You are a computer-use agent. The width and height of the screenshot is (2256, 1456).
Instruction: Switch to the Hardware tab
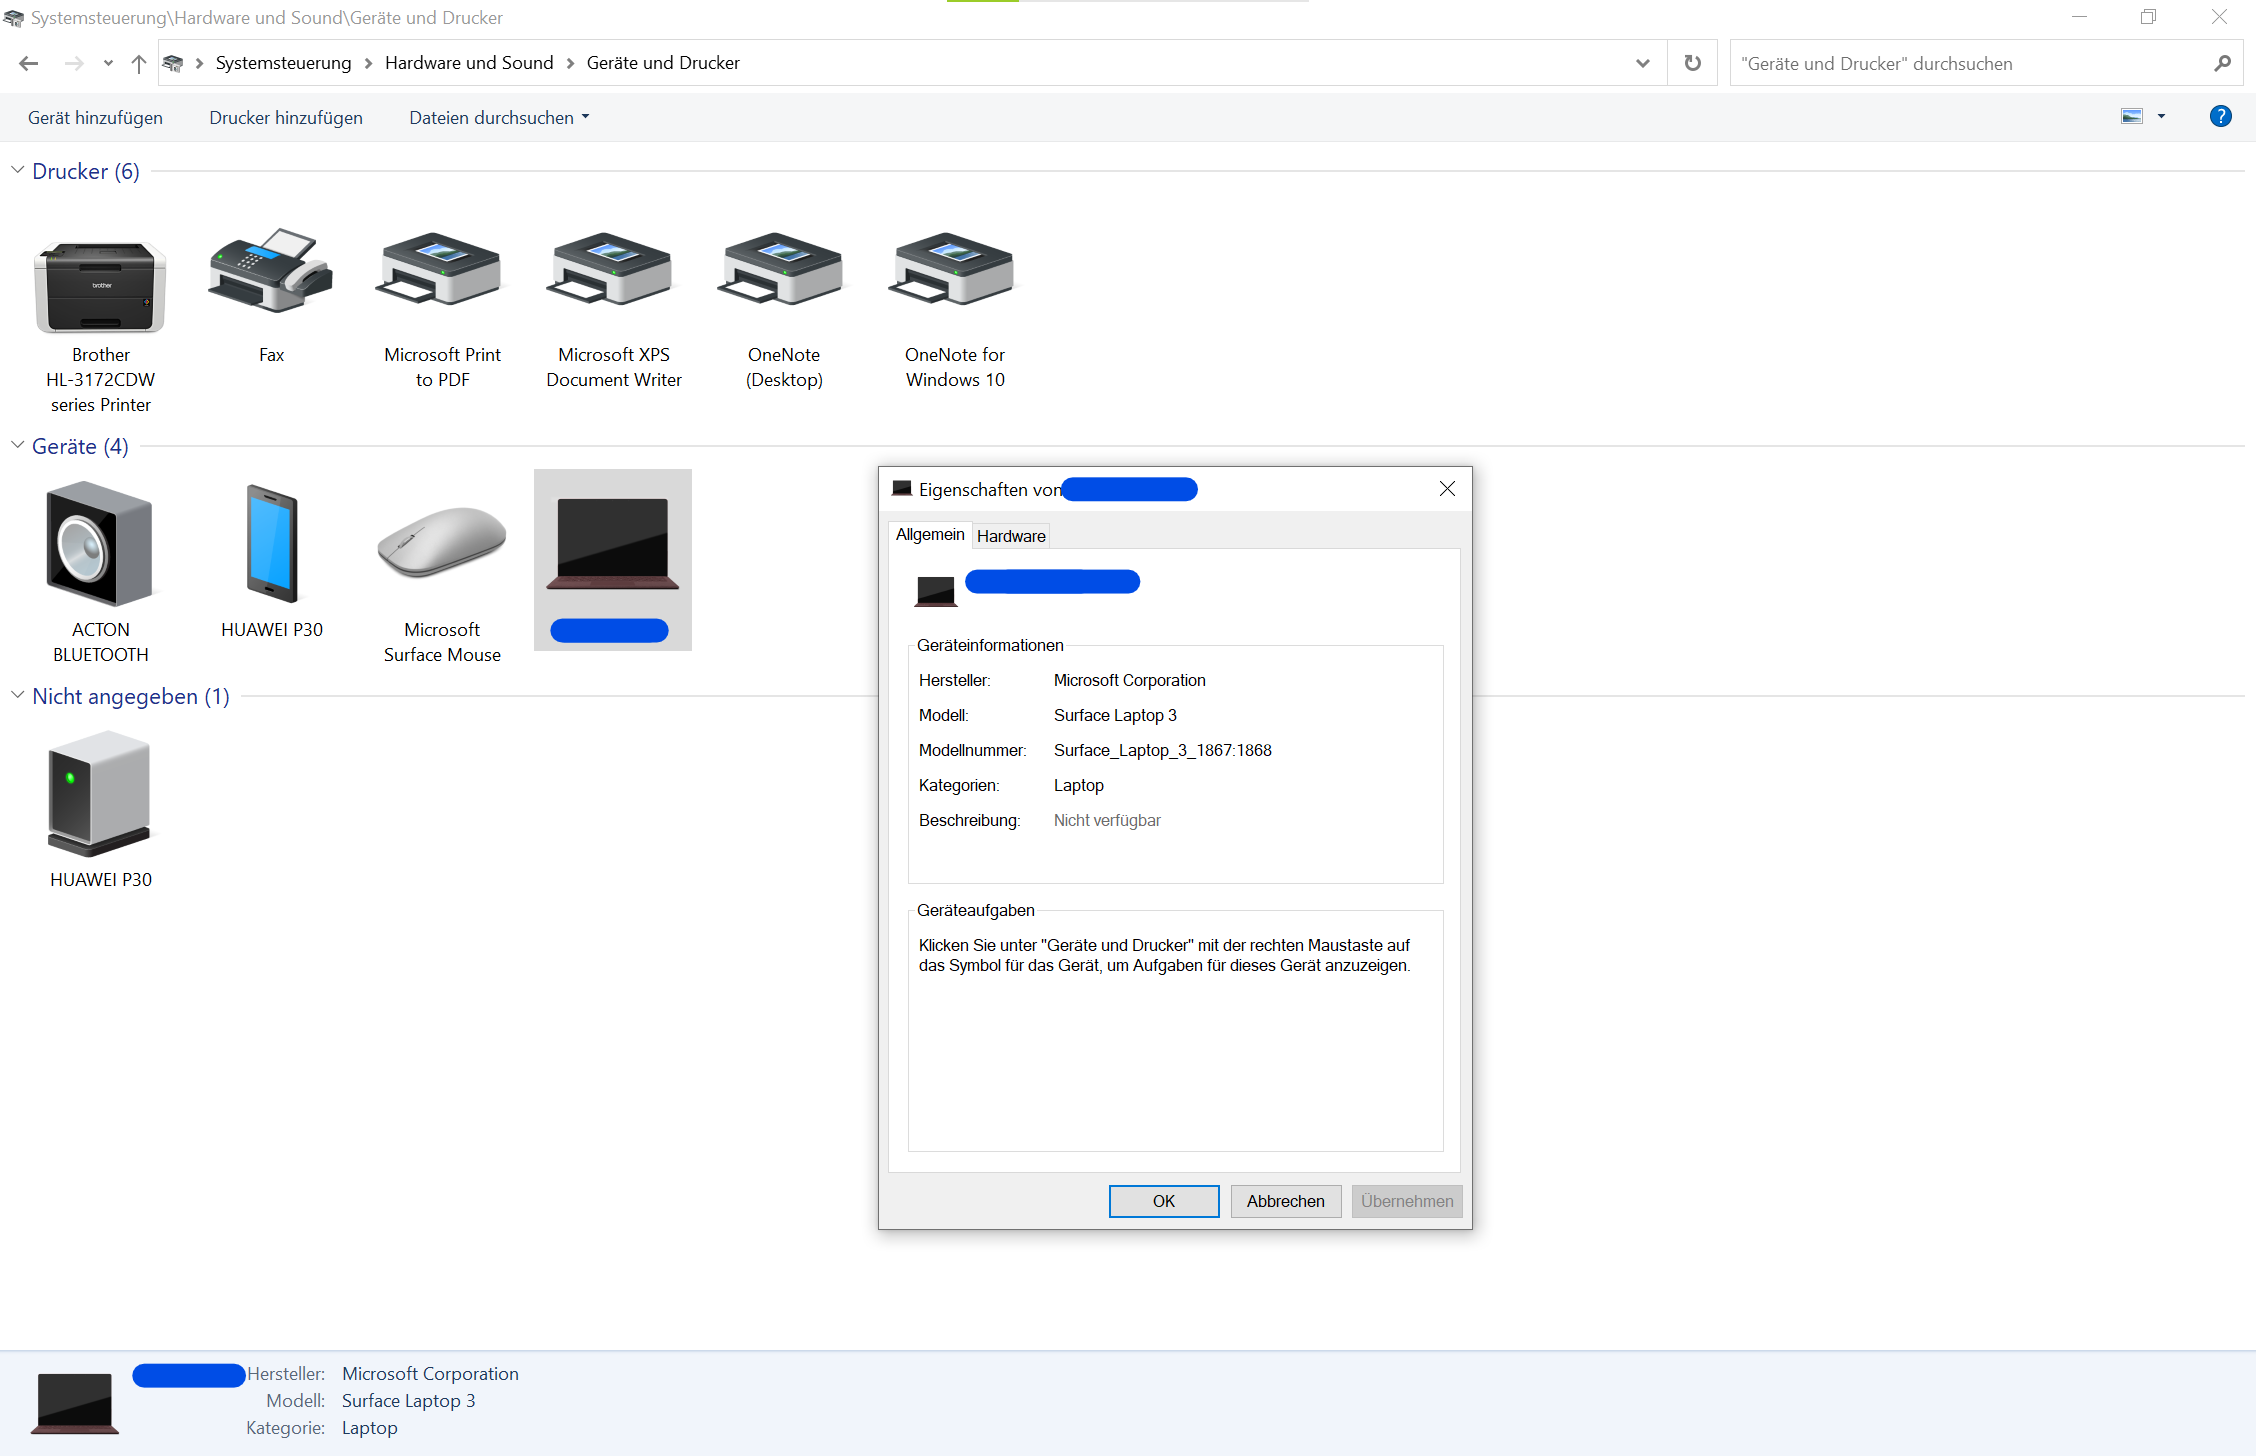click(x=1011, y=536)
